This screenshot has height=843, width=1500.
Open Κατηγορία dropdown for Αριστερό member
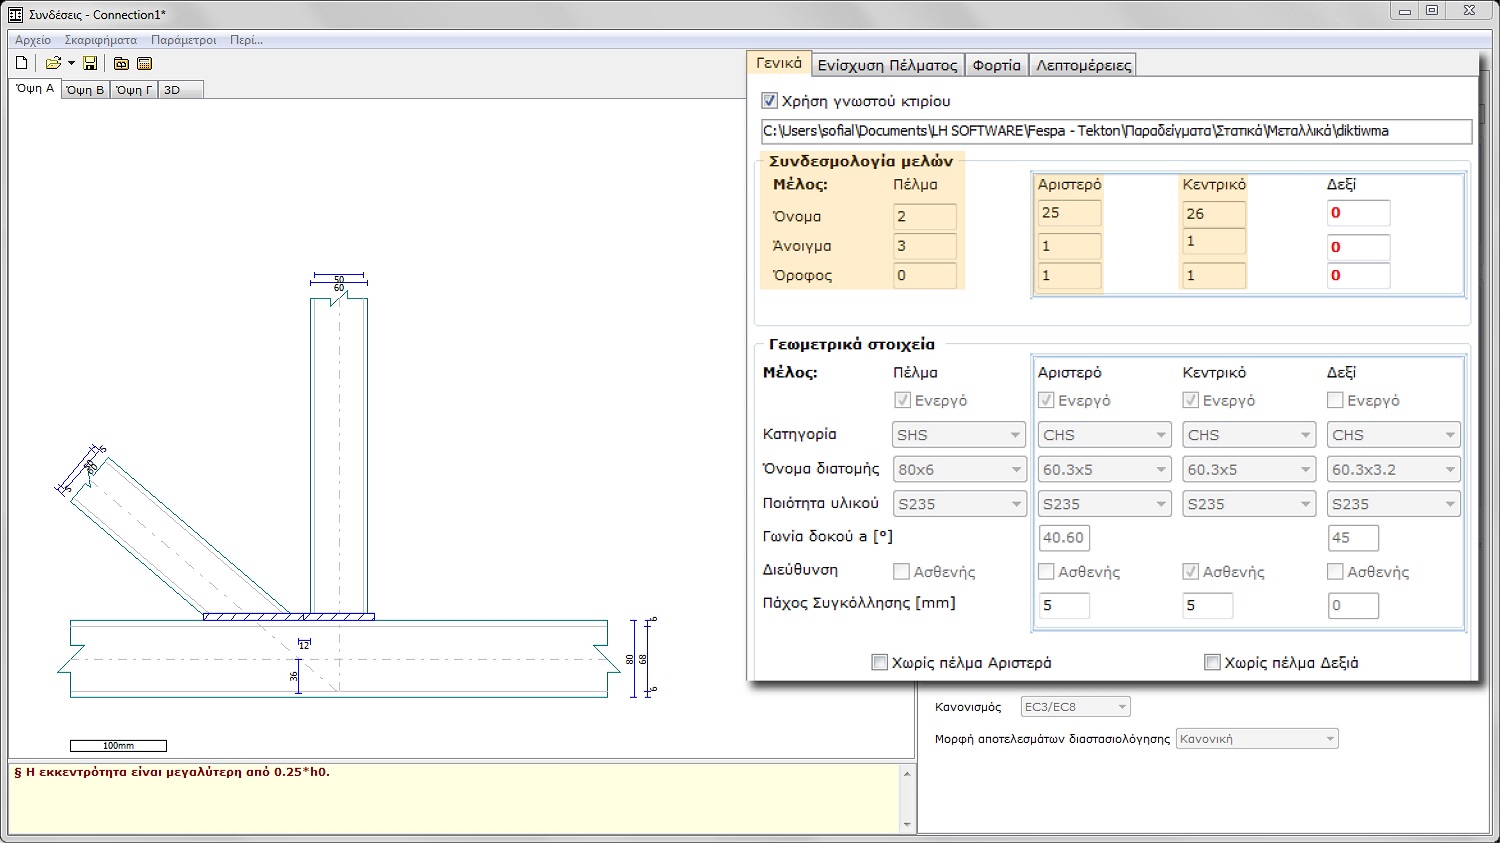1104,435
